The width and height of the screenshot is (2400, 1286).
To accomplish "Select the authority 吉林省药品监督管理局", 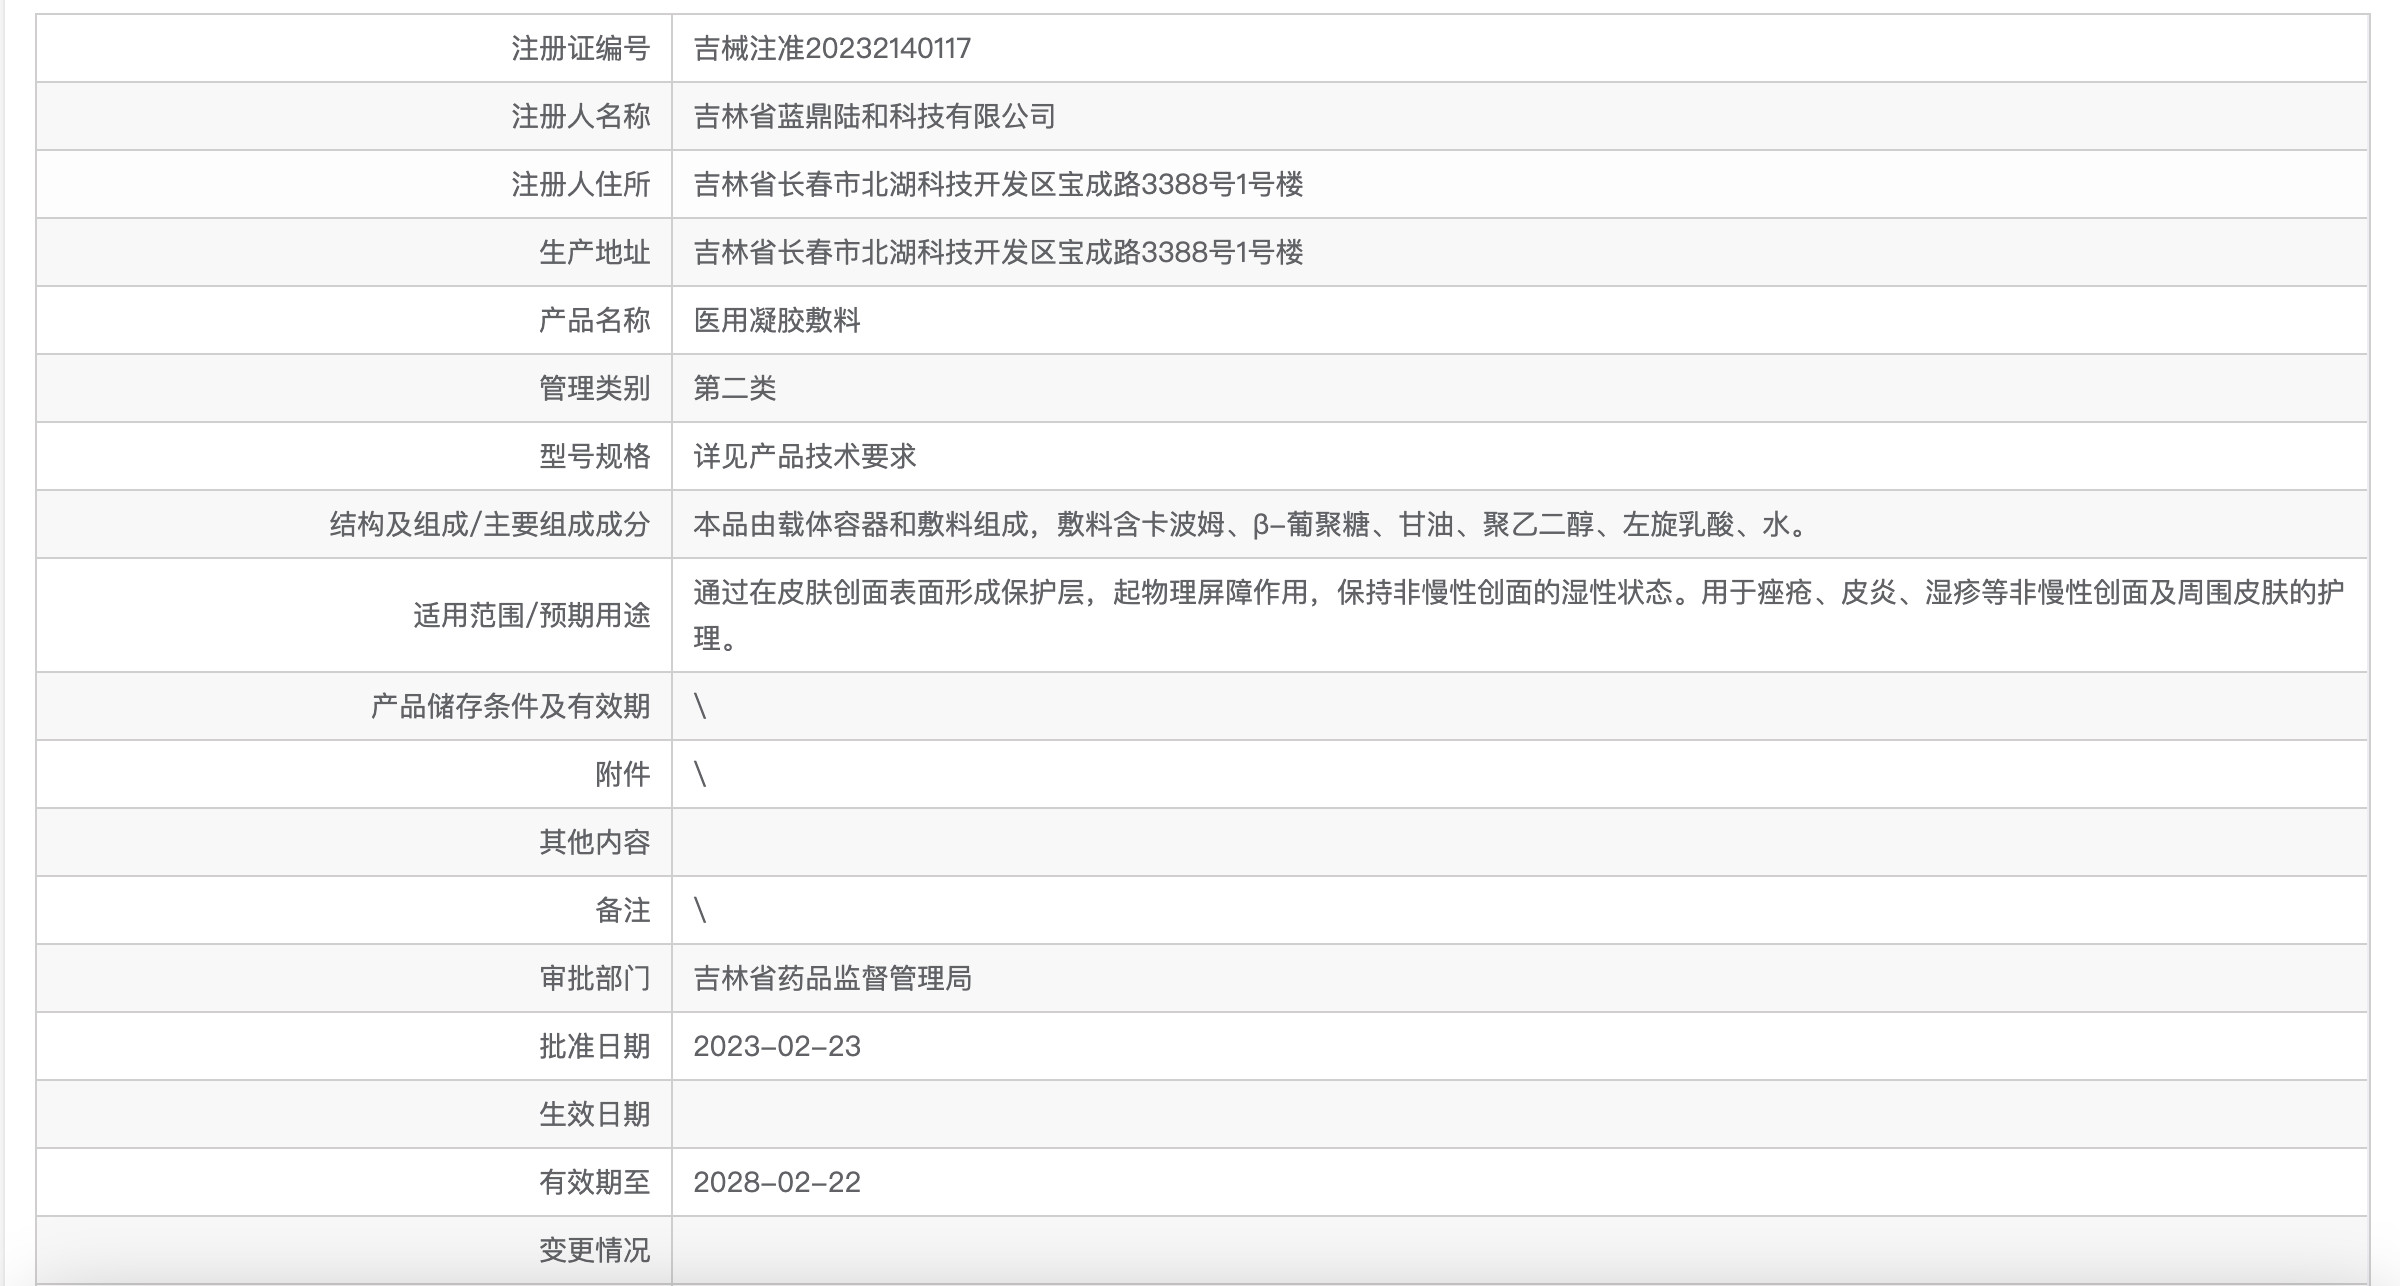I will 833,978.
